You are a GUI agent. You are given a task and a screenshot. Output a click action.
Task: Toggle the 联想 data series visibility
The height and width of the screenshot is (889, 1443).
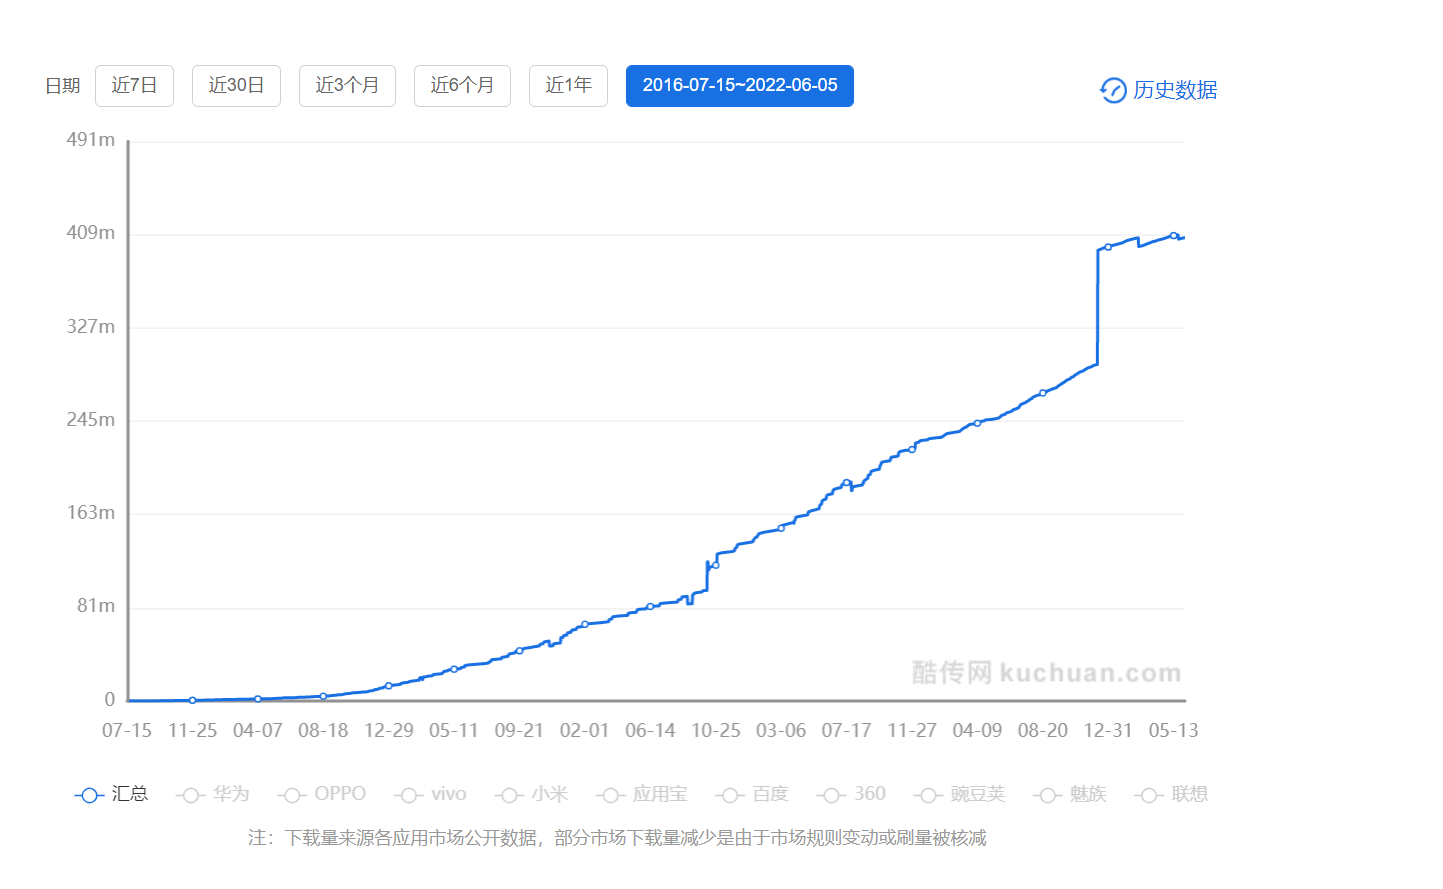click(1147, 794)
